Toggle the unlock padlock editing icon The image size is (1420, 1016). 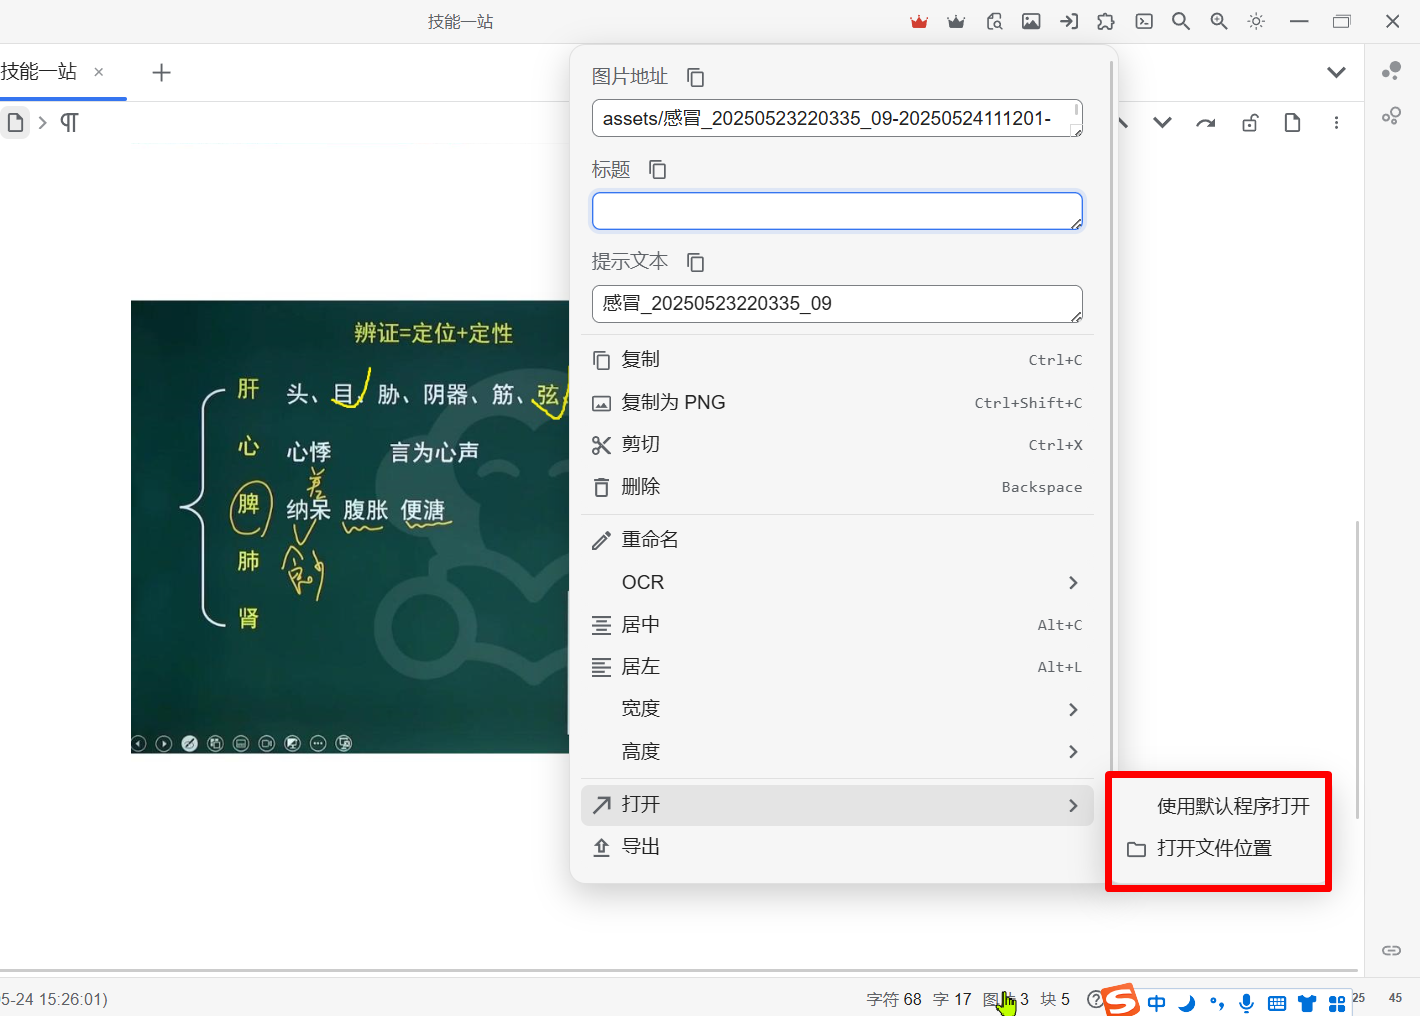pos(1250,123)
